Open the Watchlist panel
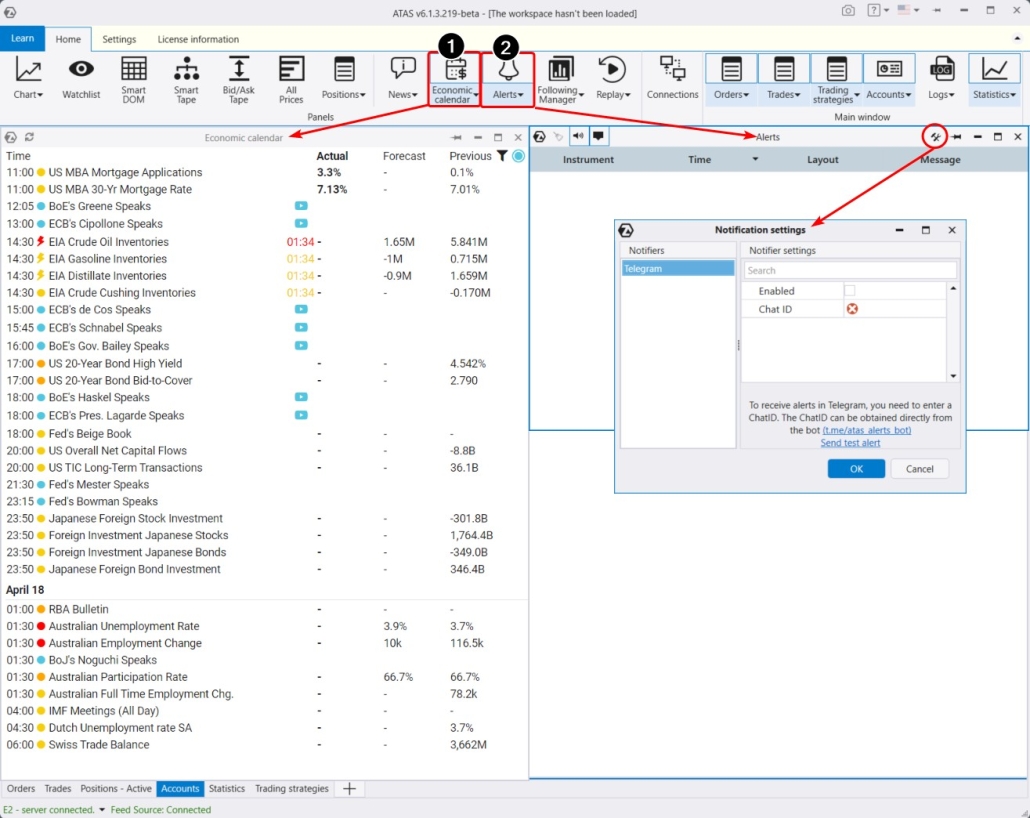This screenshot has width=1030, height=818. click(81, 78)
